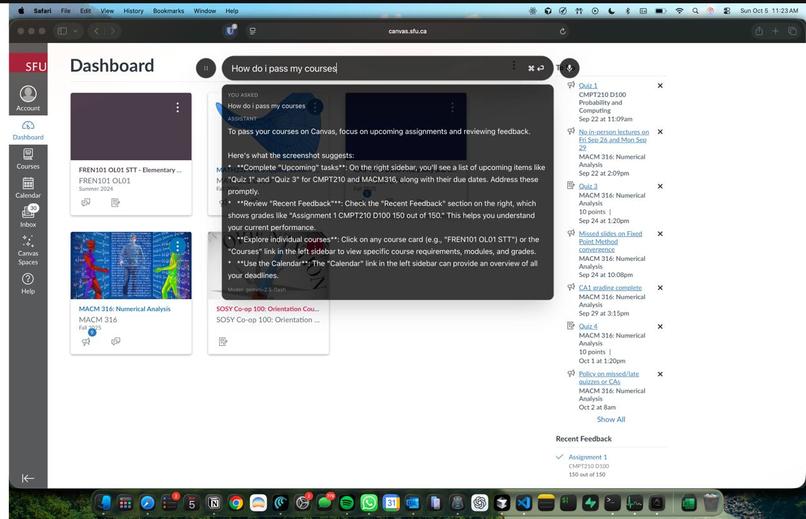This screenshot has width=806, height=519.
Task: Show the Safari tab overview
Action: (x=792, y=31)
